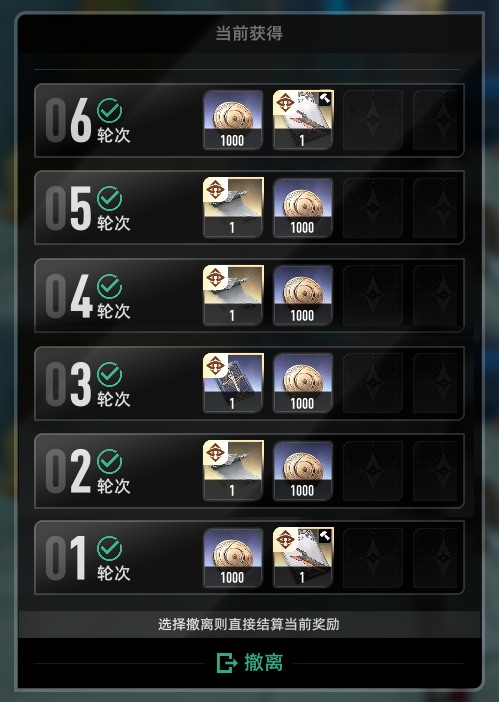Image resolution: width=499 pixels, height=702 pixels.
Task: Click the round 06 green completion checkmark
Action: [x=110, y=111]
